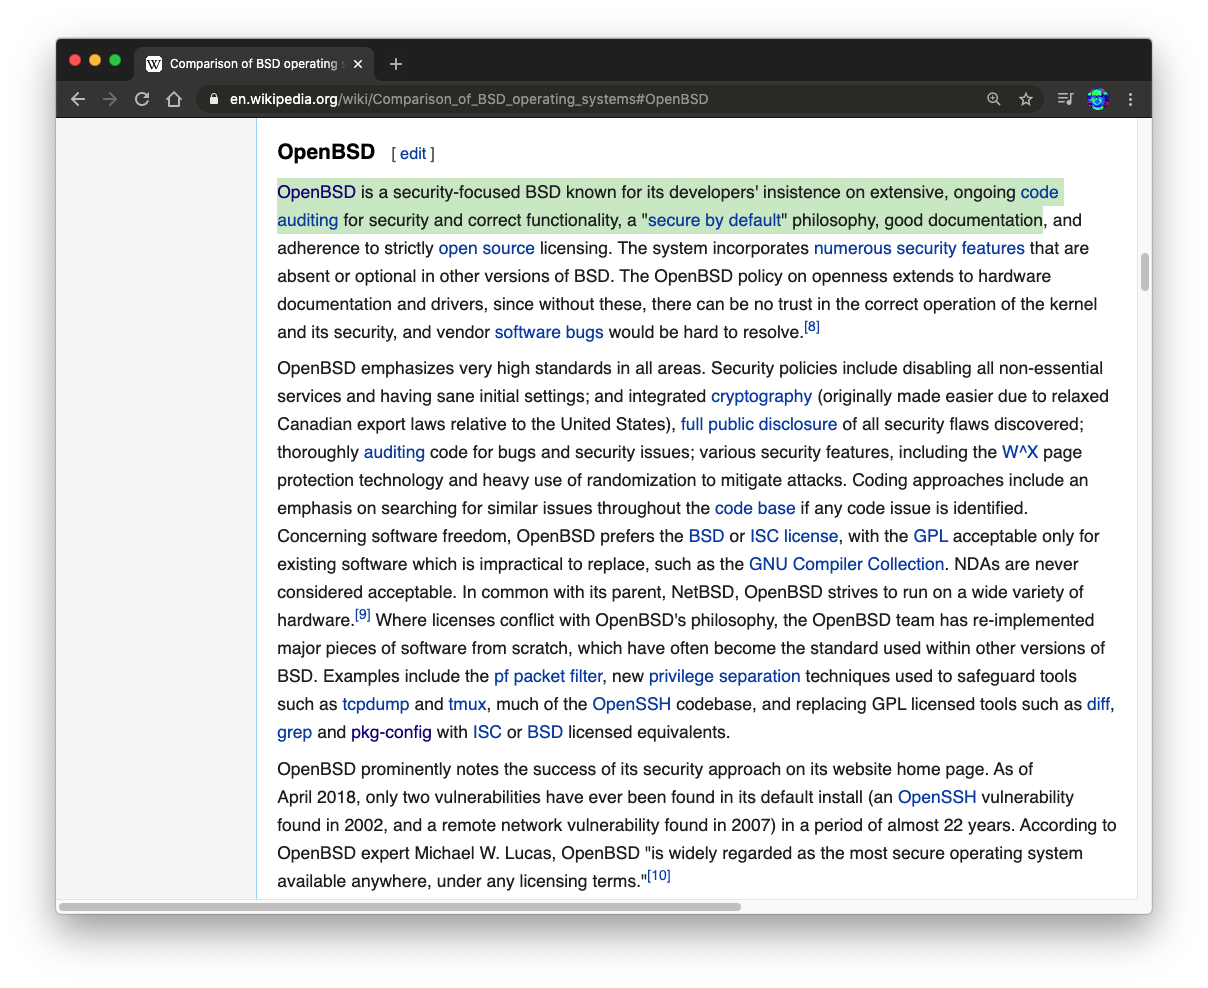
Task: Open the W^X link
Action: tap(1020, 452)
